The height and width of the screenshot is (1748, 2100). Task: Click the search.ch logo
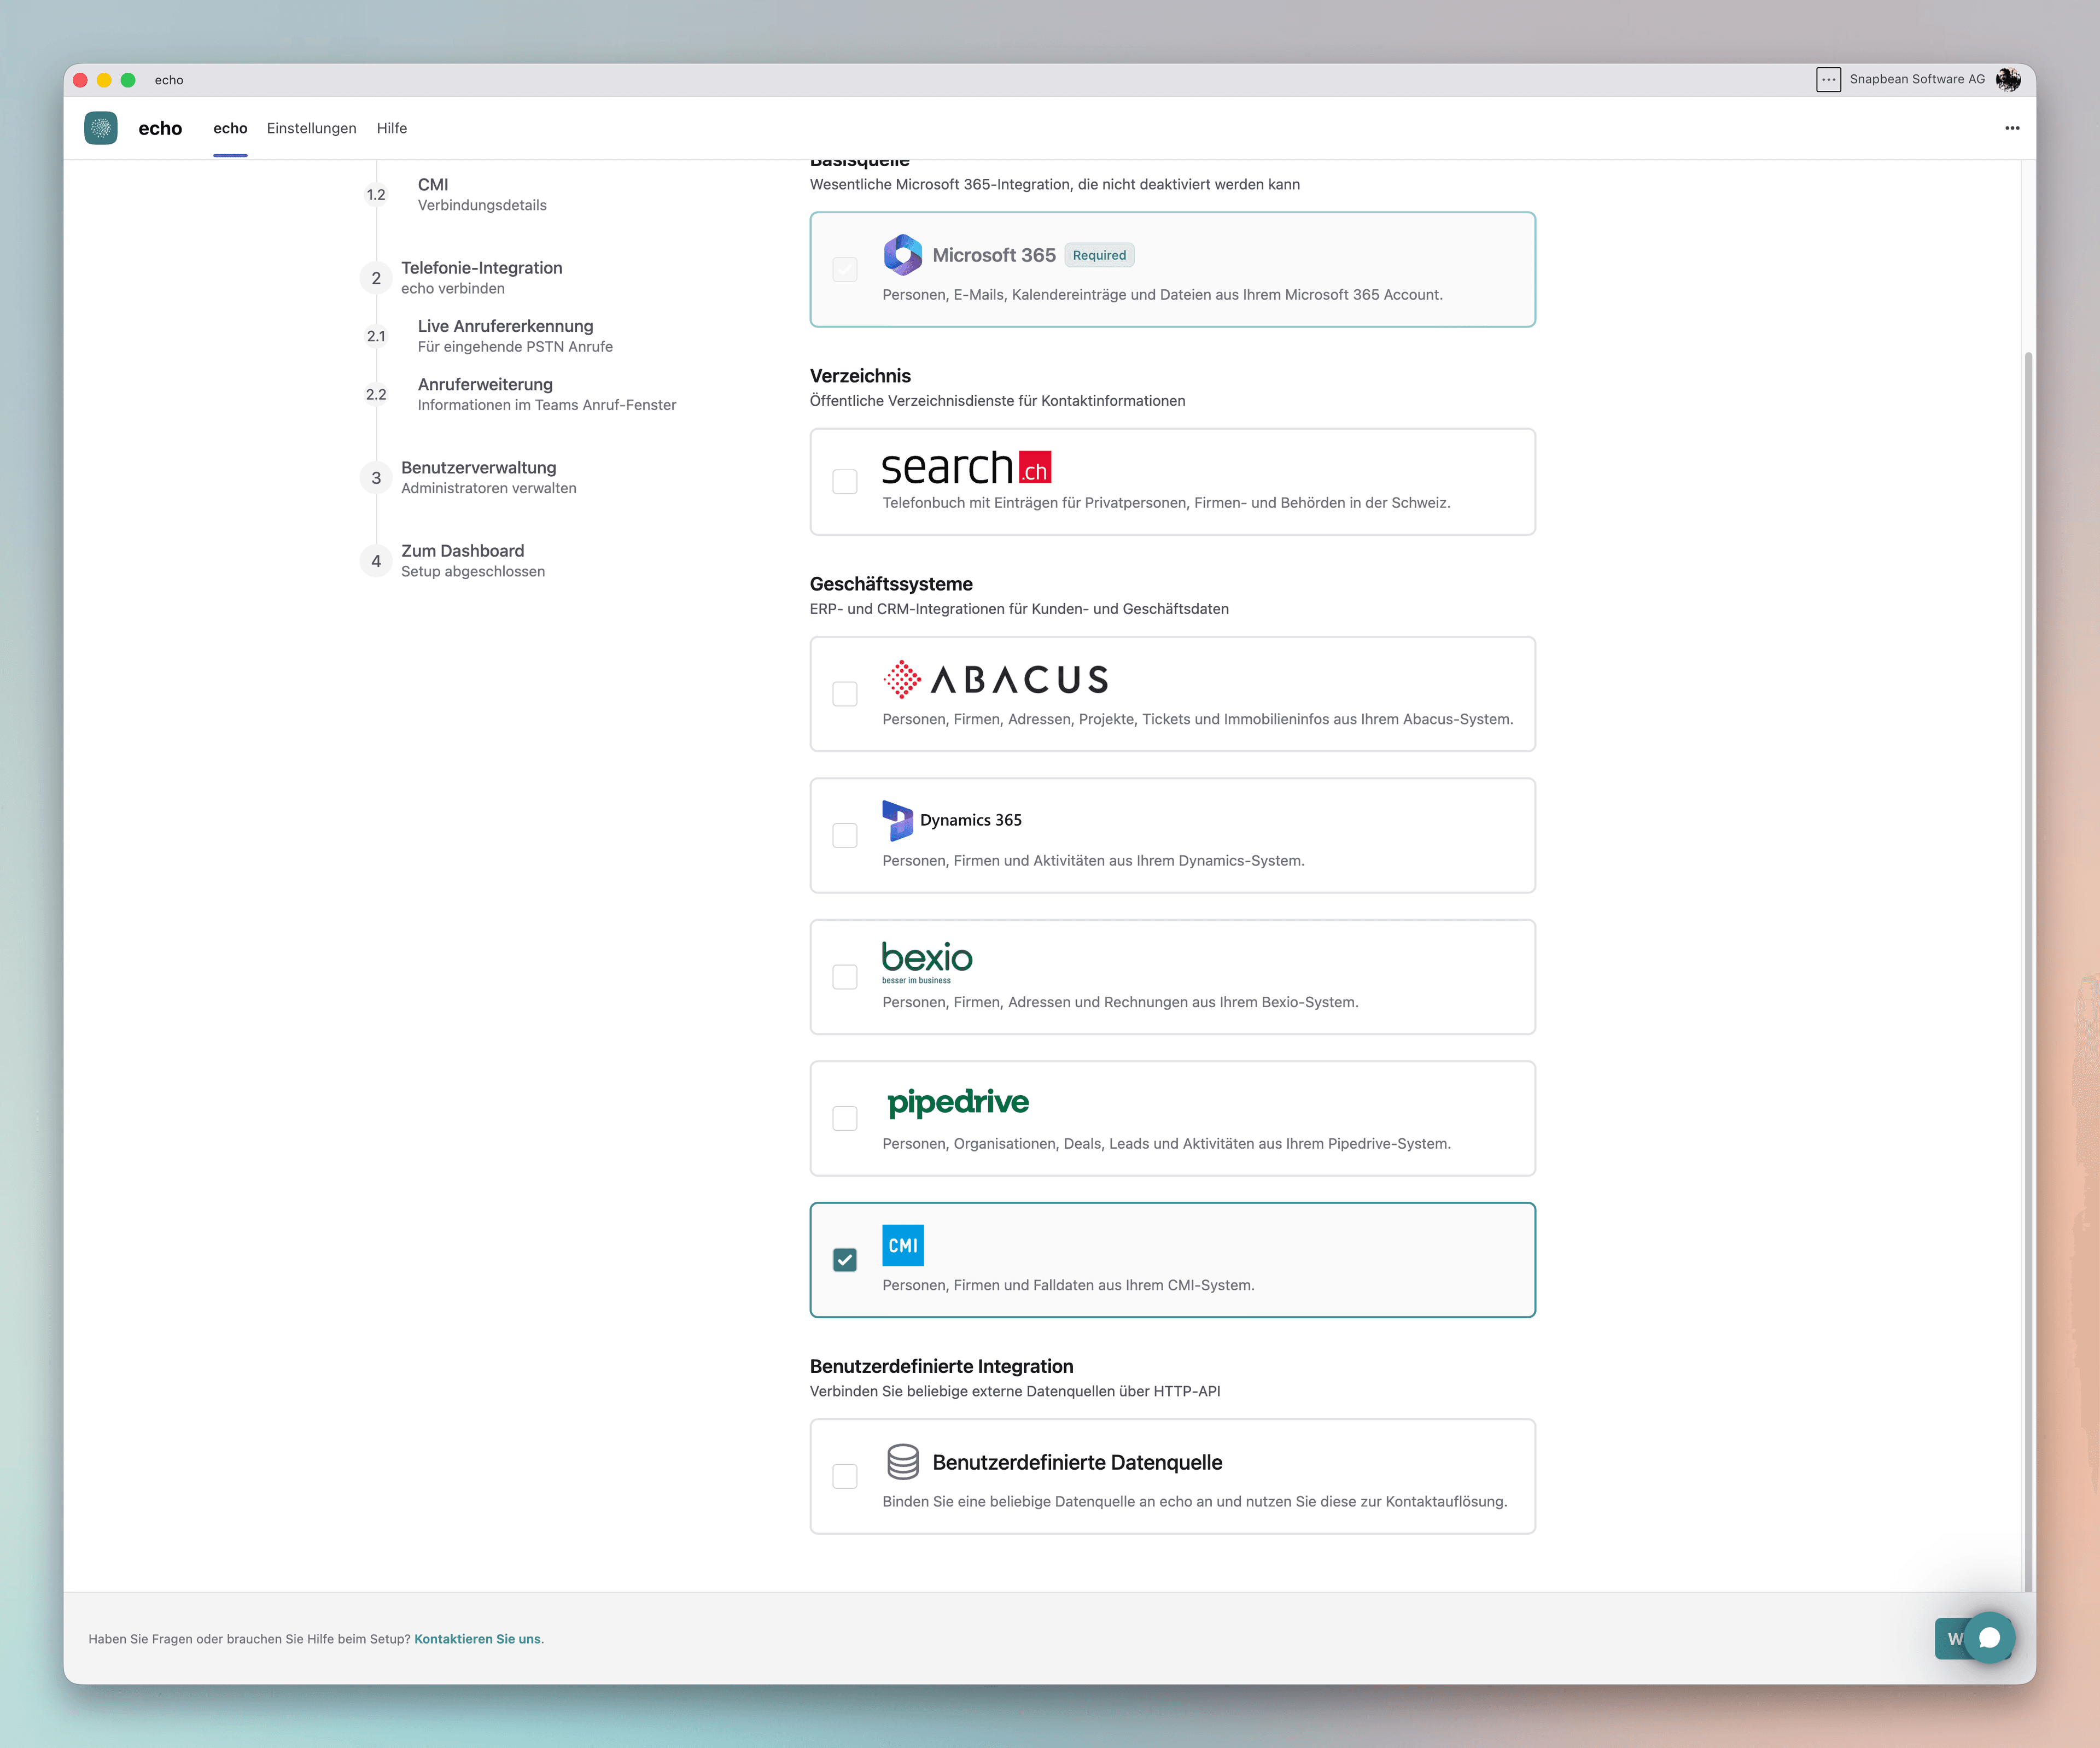[x=966, y=467]
